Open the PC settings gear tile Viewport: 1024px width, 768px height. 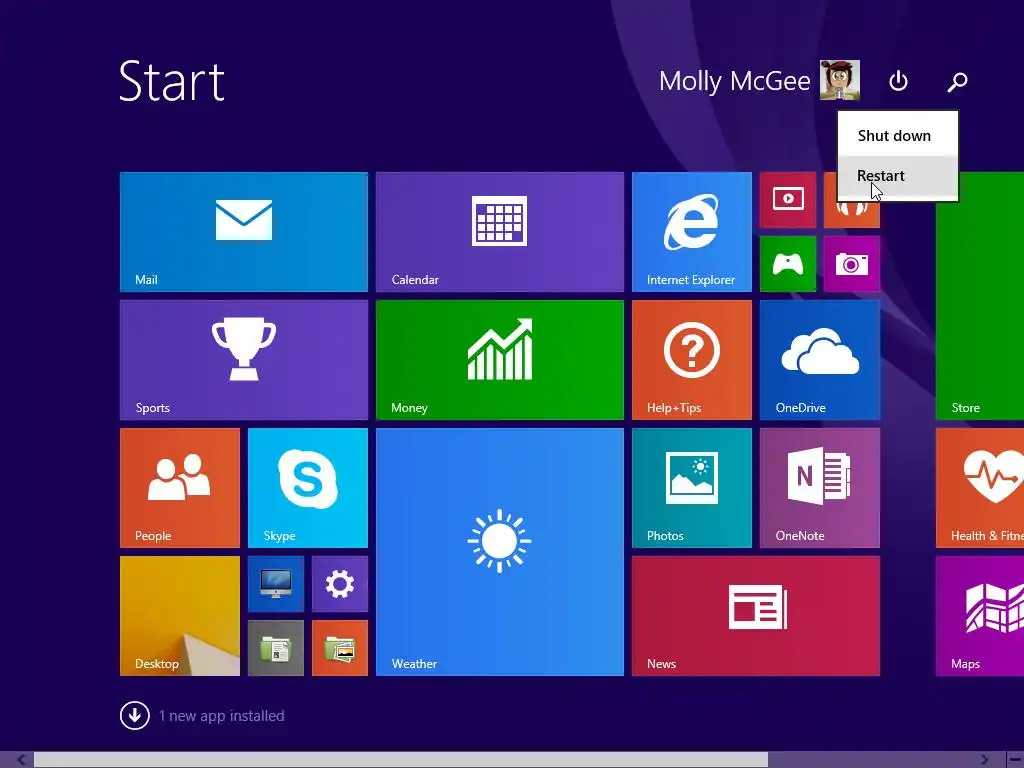(x=340, y=584)
